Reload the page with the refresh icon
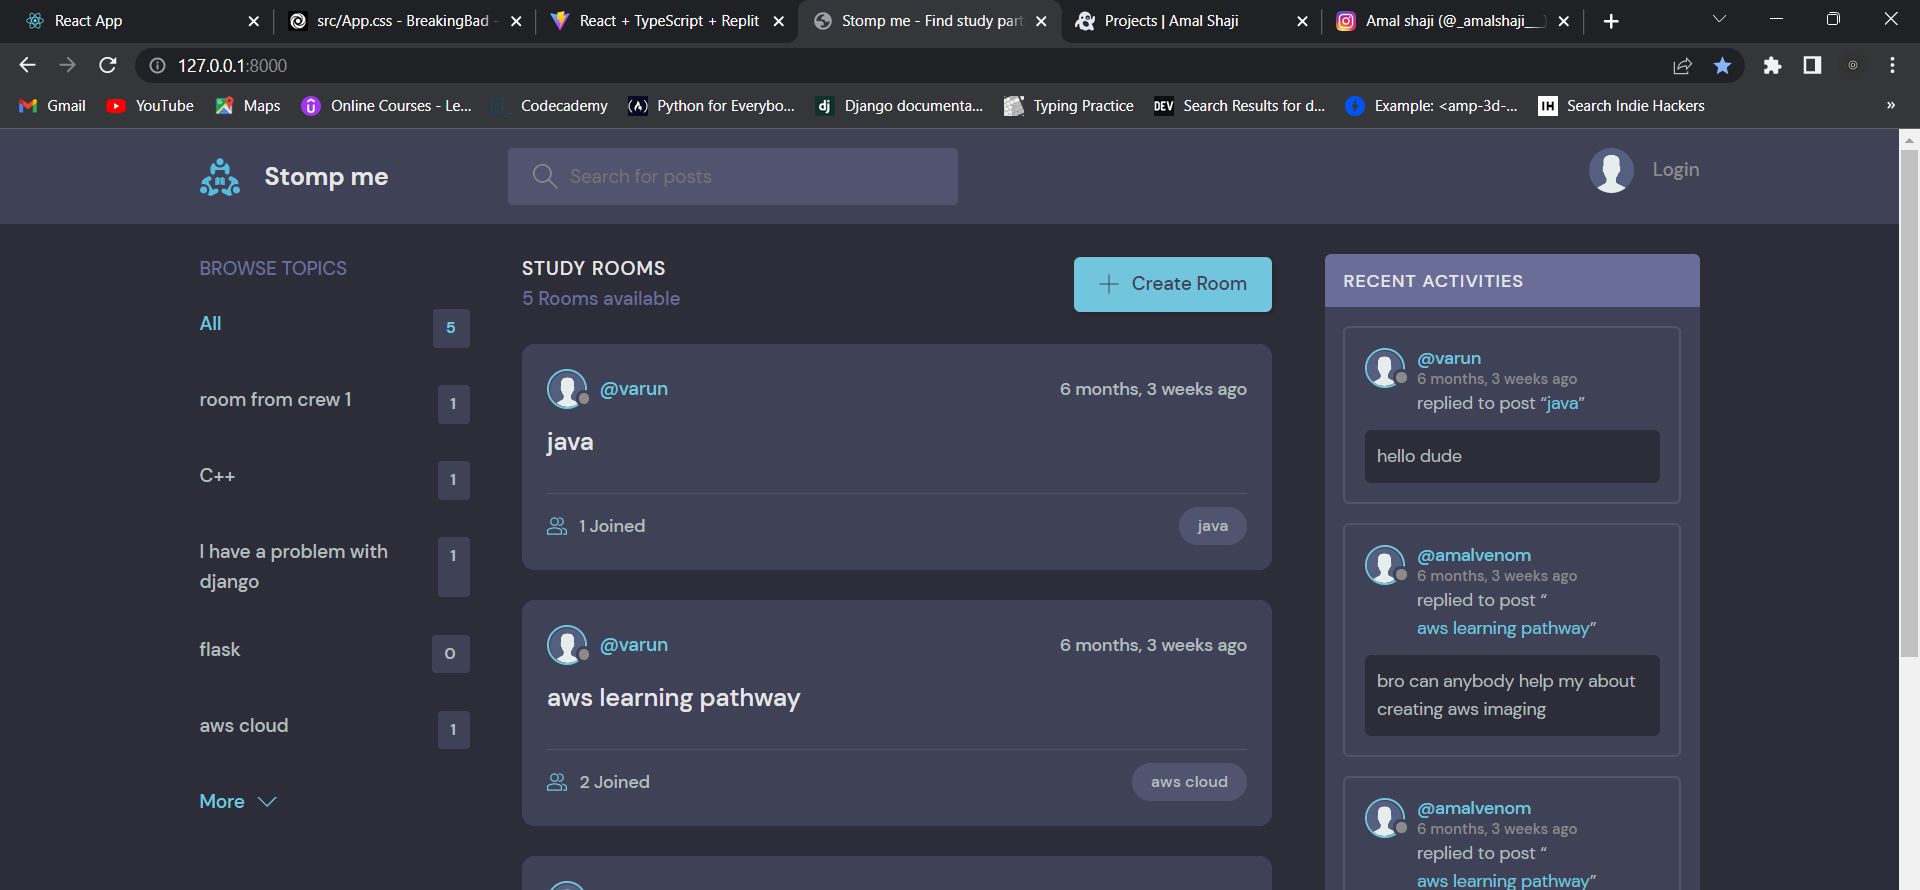This screenshot has height=890, width=1920. coord(108,66)
